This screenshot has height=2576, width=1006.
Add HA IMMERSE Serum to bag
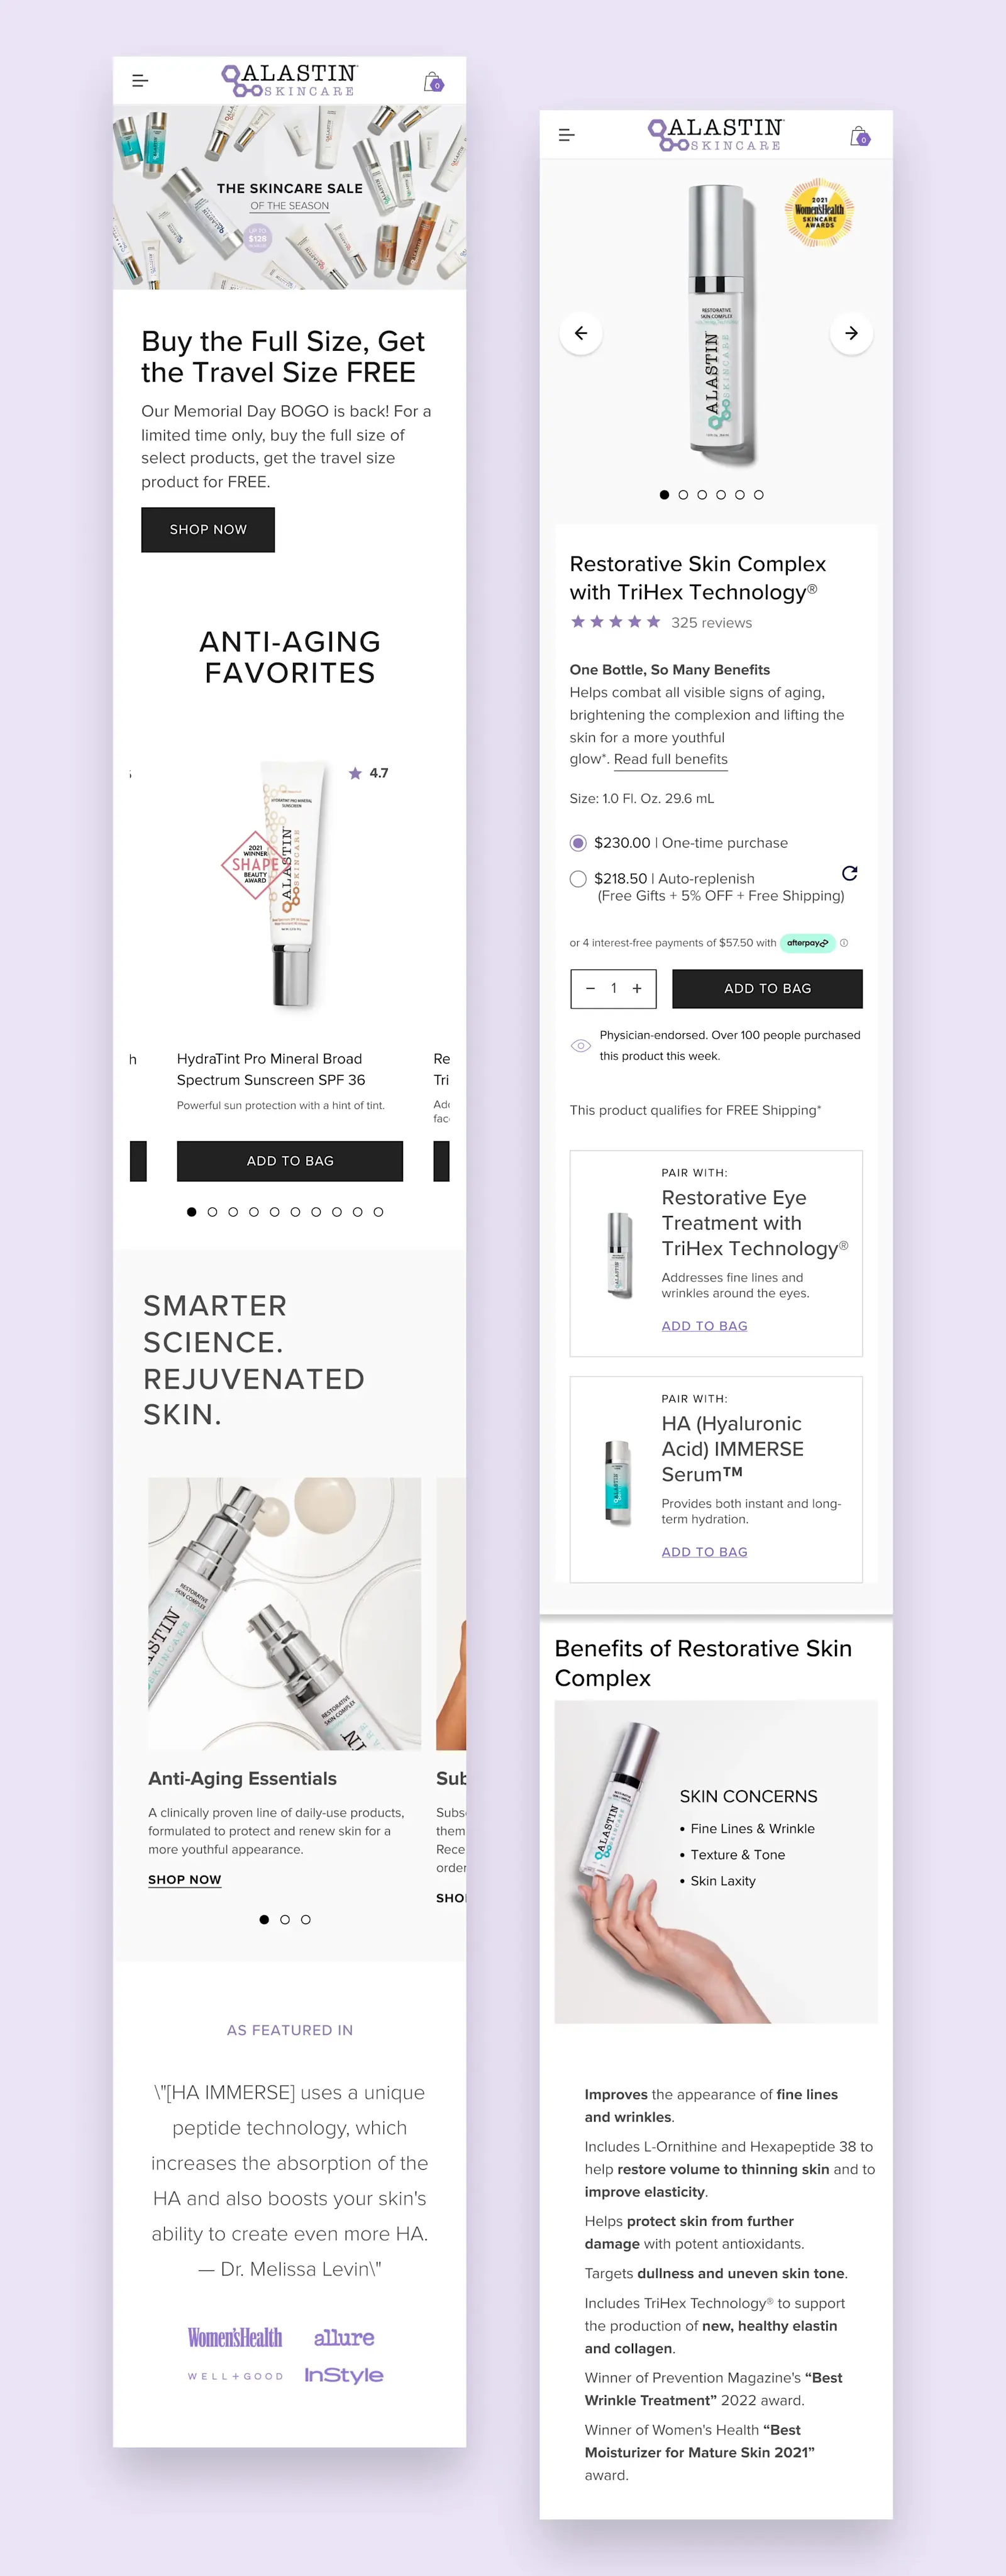click(x=704, y=1551)
